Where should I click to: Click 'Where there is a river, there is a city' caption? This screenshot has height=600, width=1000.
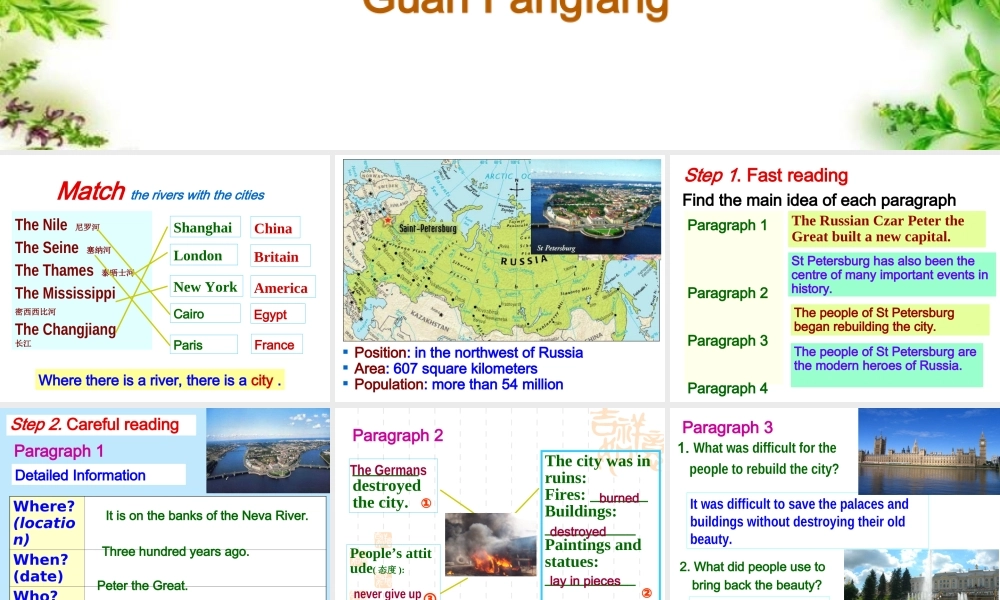(159, 381)
